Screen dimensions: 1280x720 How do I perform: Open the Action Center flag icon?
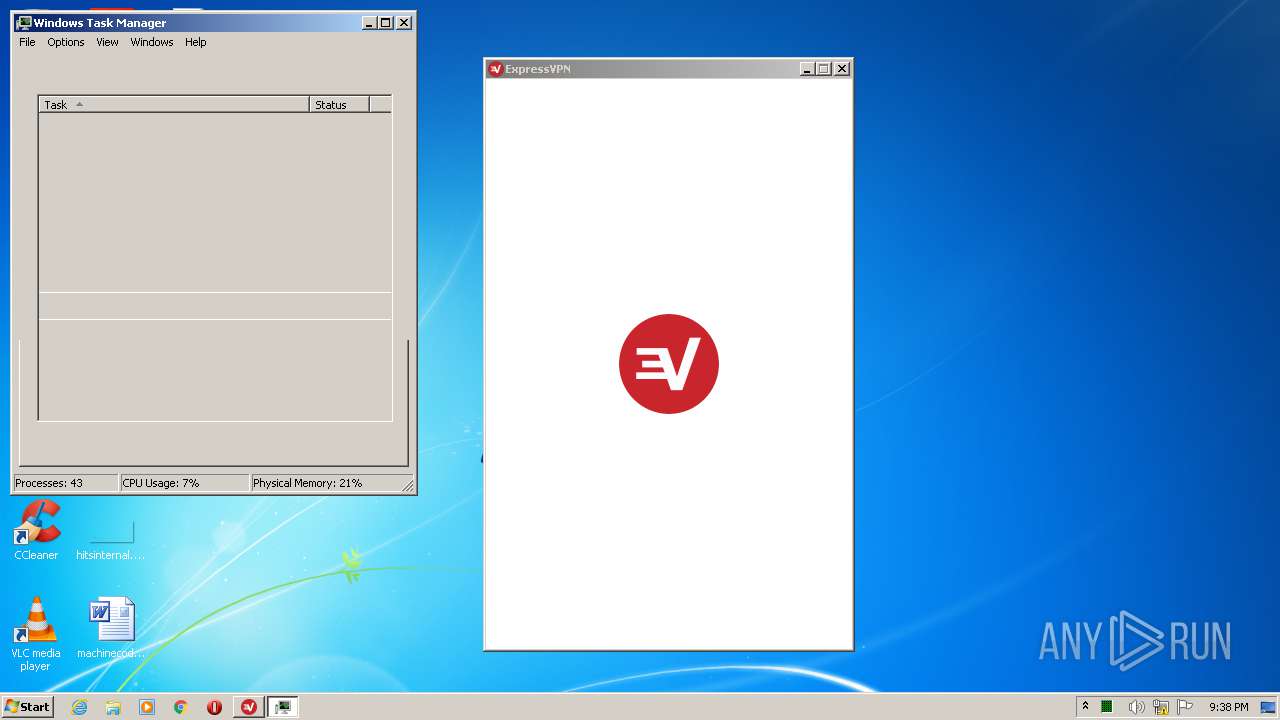pyautogui.click(x=1185, y=707)
